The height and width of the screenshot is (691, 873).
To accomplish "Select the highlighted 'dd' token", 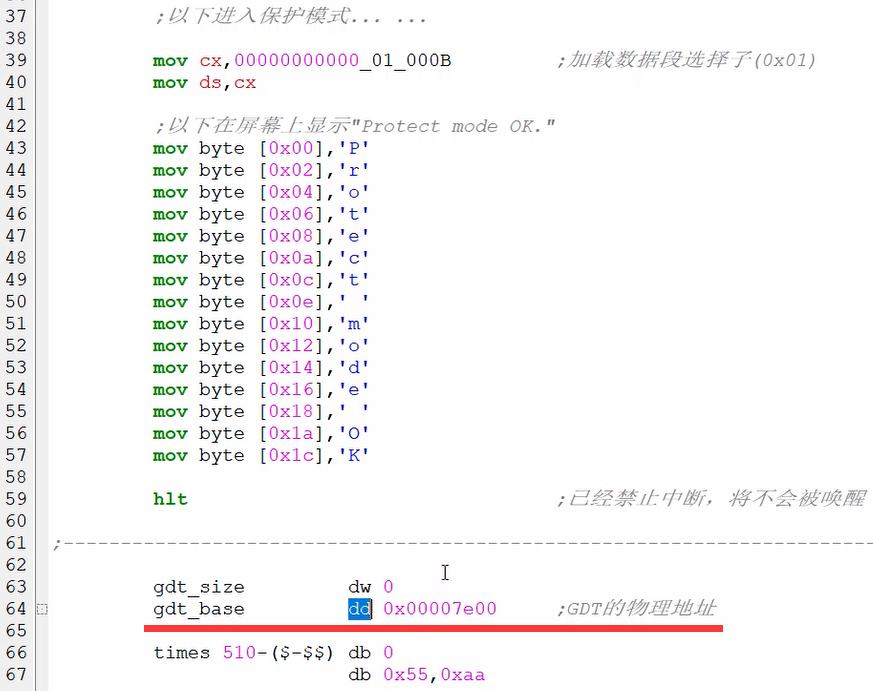I will 359,609.
